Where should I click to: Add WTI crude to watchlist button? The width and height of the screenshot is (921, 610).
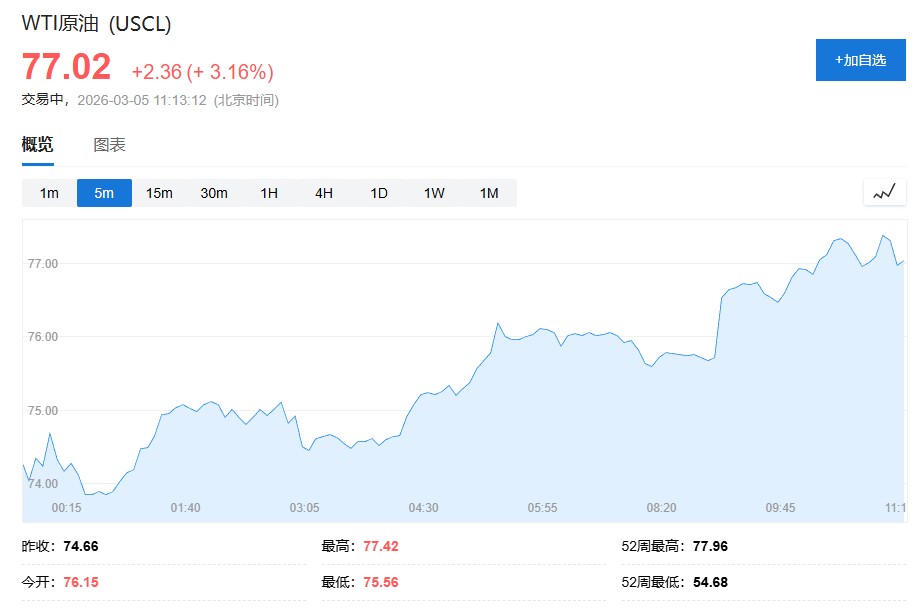[x=860, y=60]
